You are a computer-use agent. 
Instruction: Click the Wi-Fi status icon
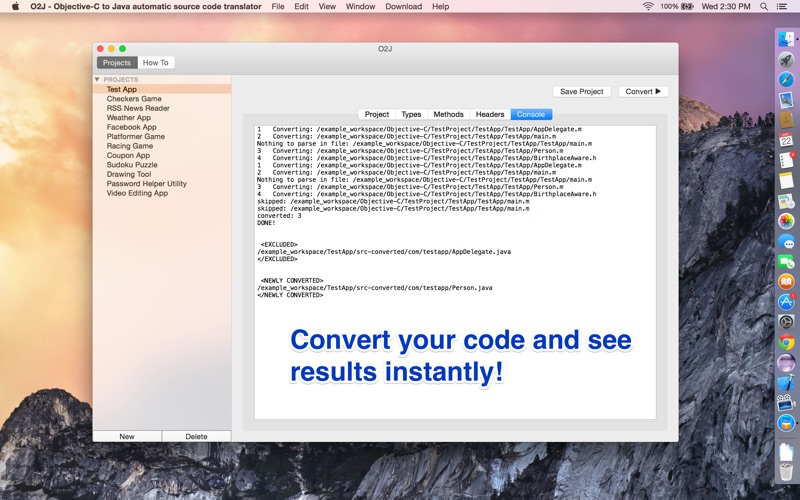click(x=648, y=6)
